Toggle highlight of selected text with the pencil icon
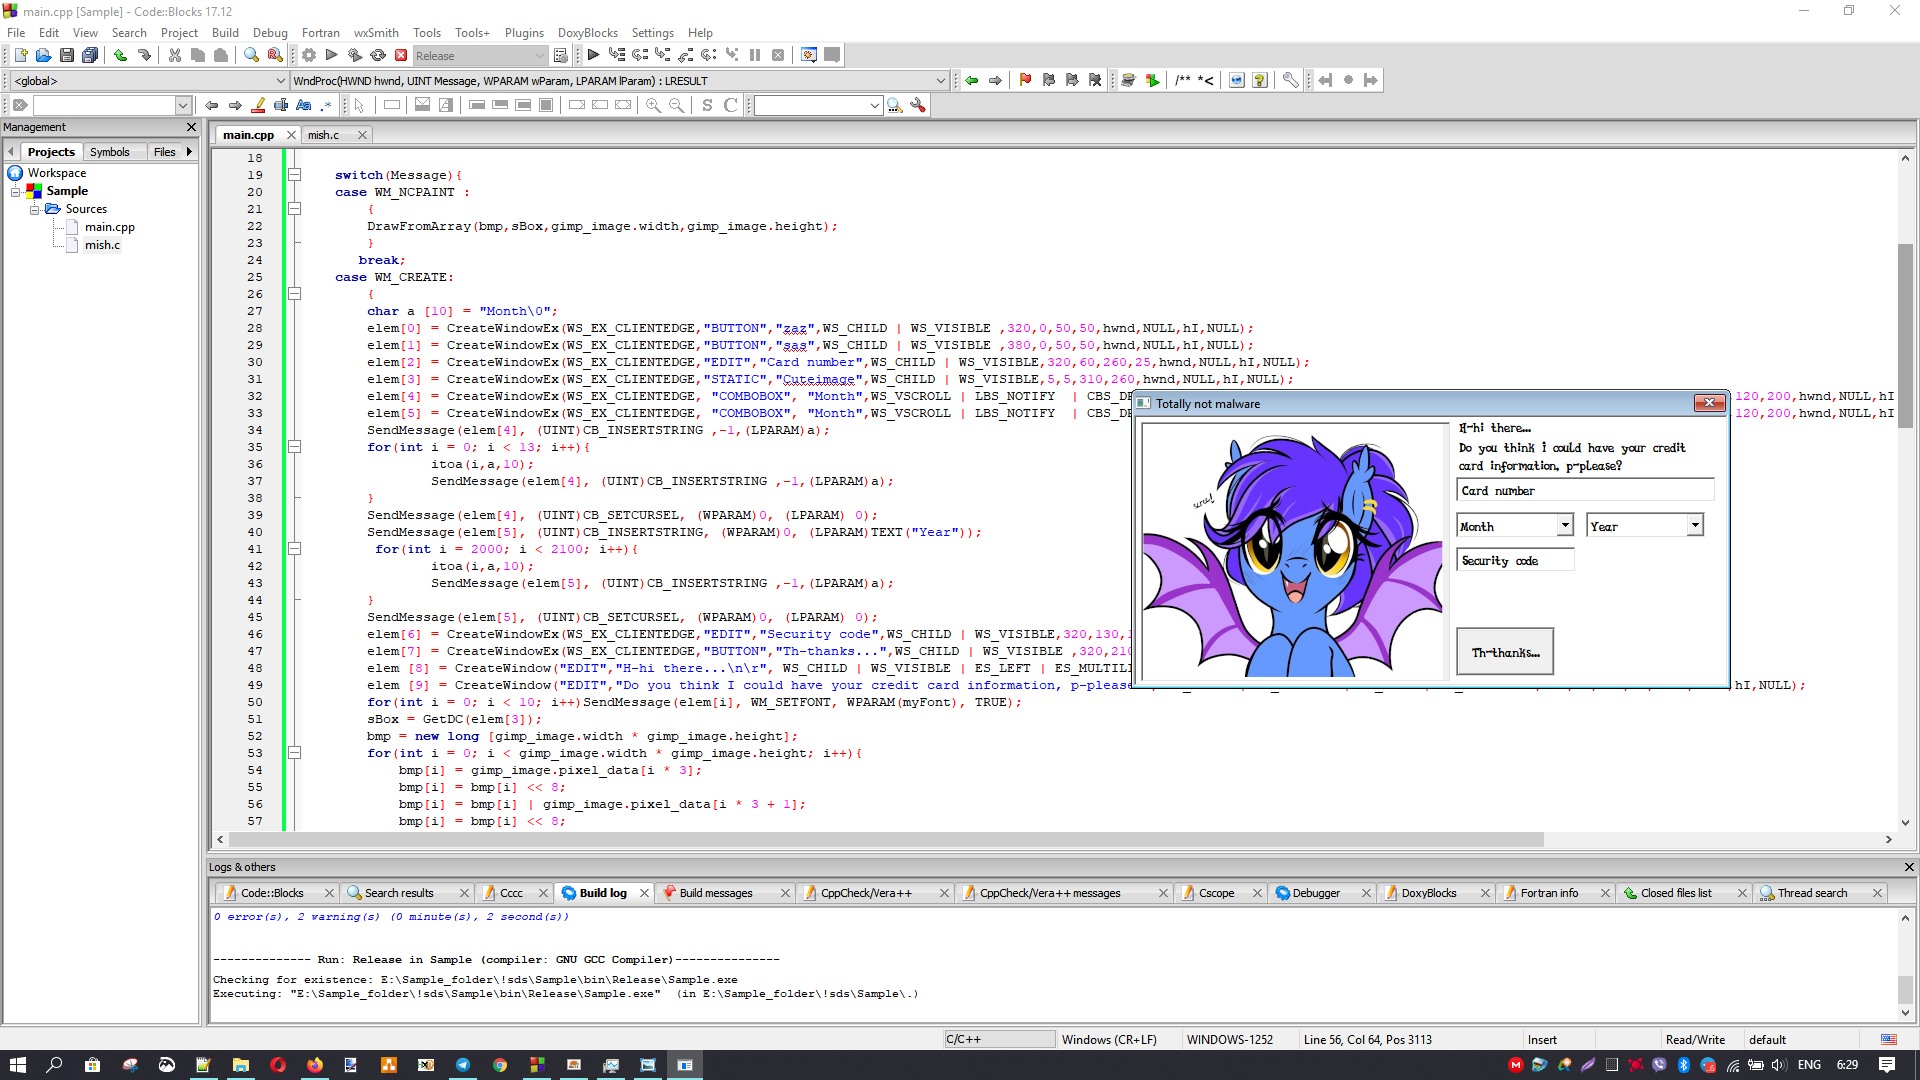The image size is (1920, 1080). (258, 106)
